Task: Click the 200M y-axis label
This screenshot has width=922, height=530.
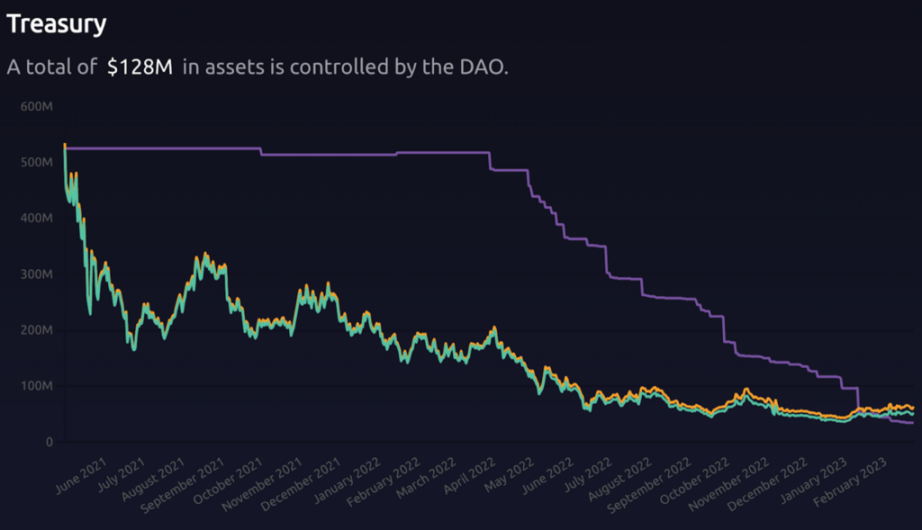Action: (36, 330)
